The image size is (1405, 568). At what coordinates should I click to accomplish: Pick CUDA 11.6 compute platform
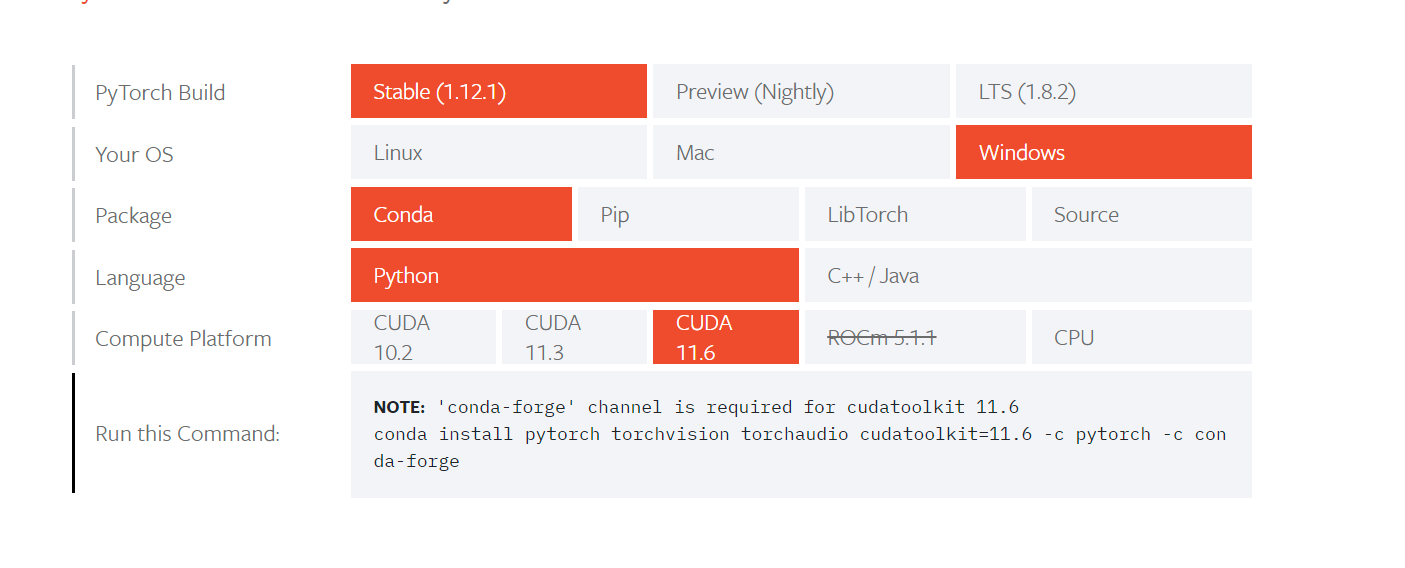click(726, 337)
